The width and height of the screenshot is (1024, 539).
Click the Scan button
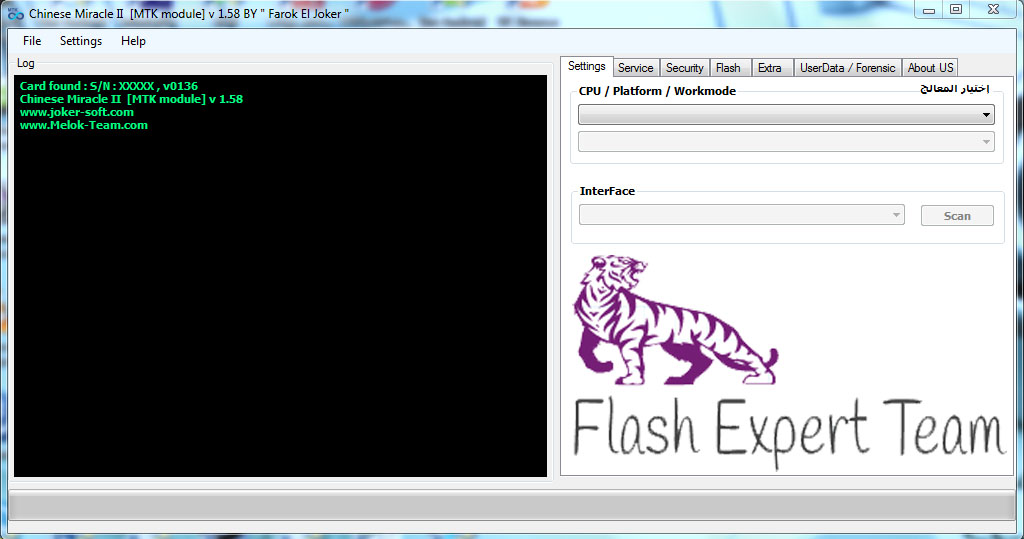click(x=957, y=216)
